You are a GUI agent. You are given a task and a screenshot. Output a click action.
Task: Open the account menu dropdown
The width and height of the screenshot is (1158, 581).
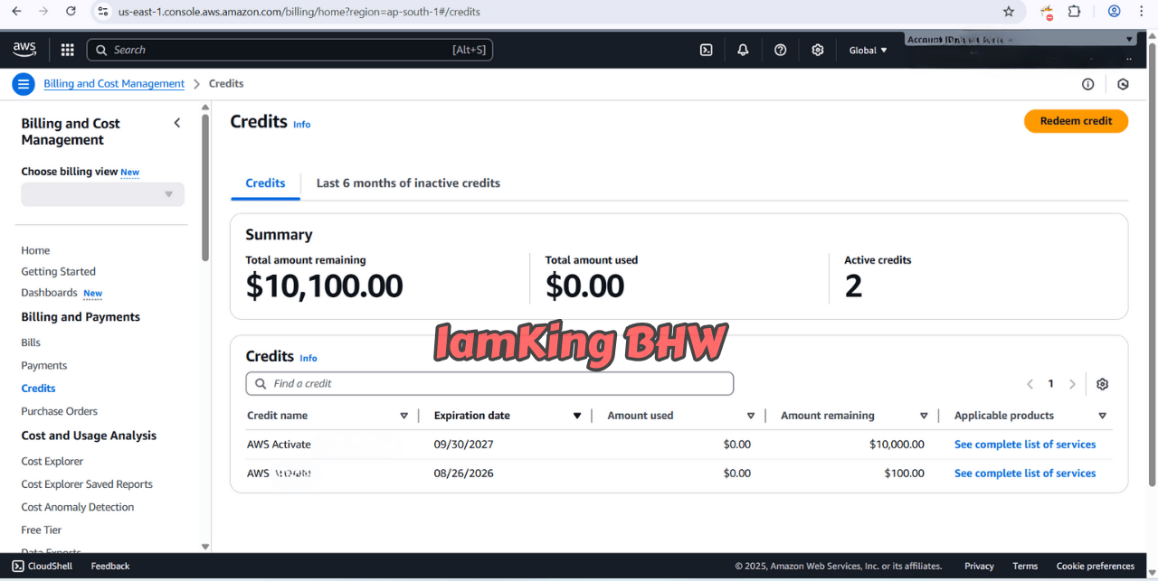(1021, 39)
